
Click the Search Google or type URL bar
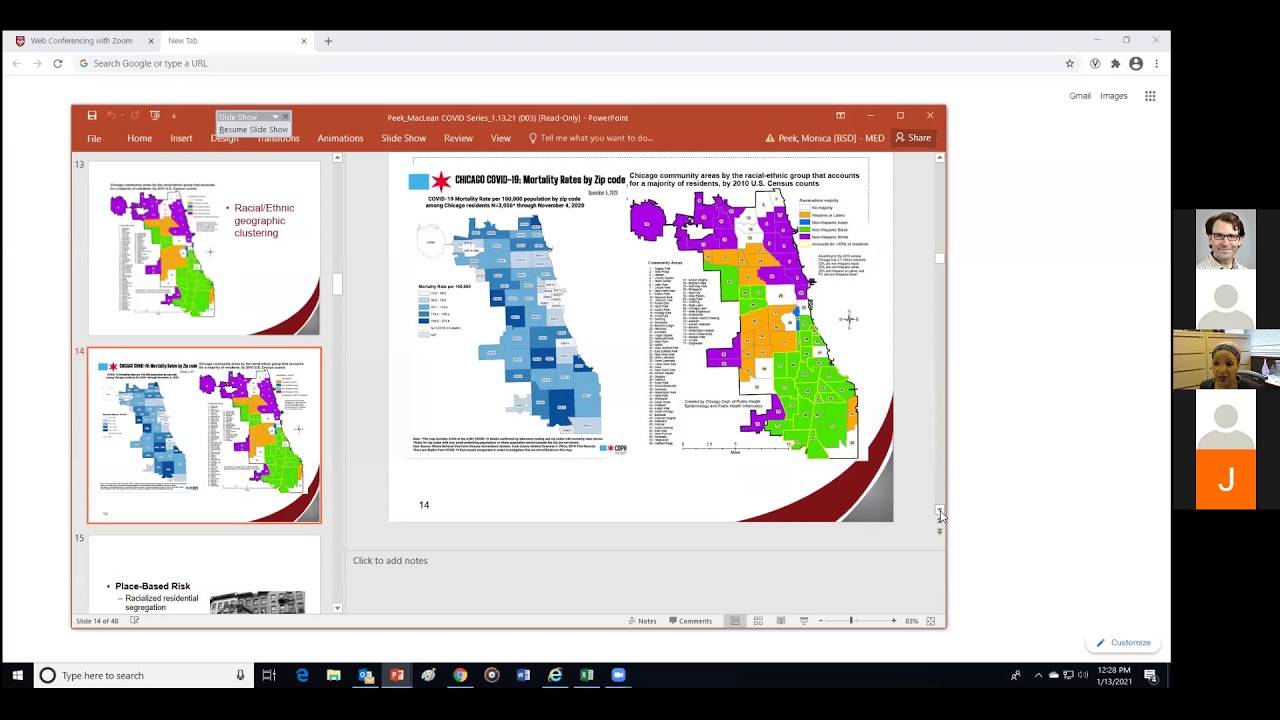[x=570, y=63]
